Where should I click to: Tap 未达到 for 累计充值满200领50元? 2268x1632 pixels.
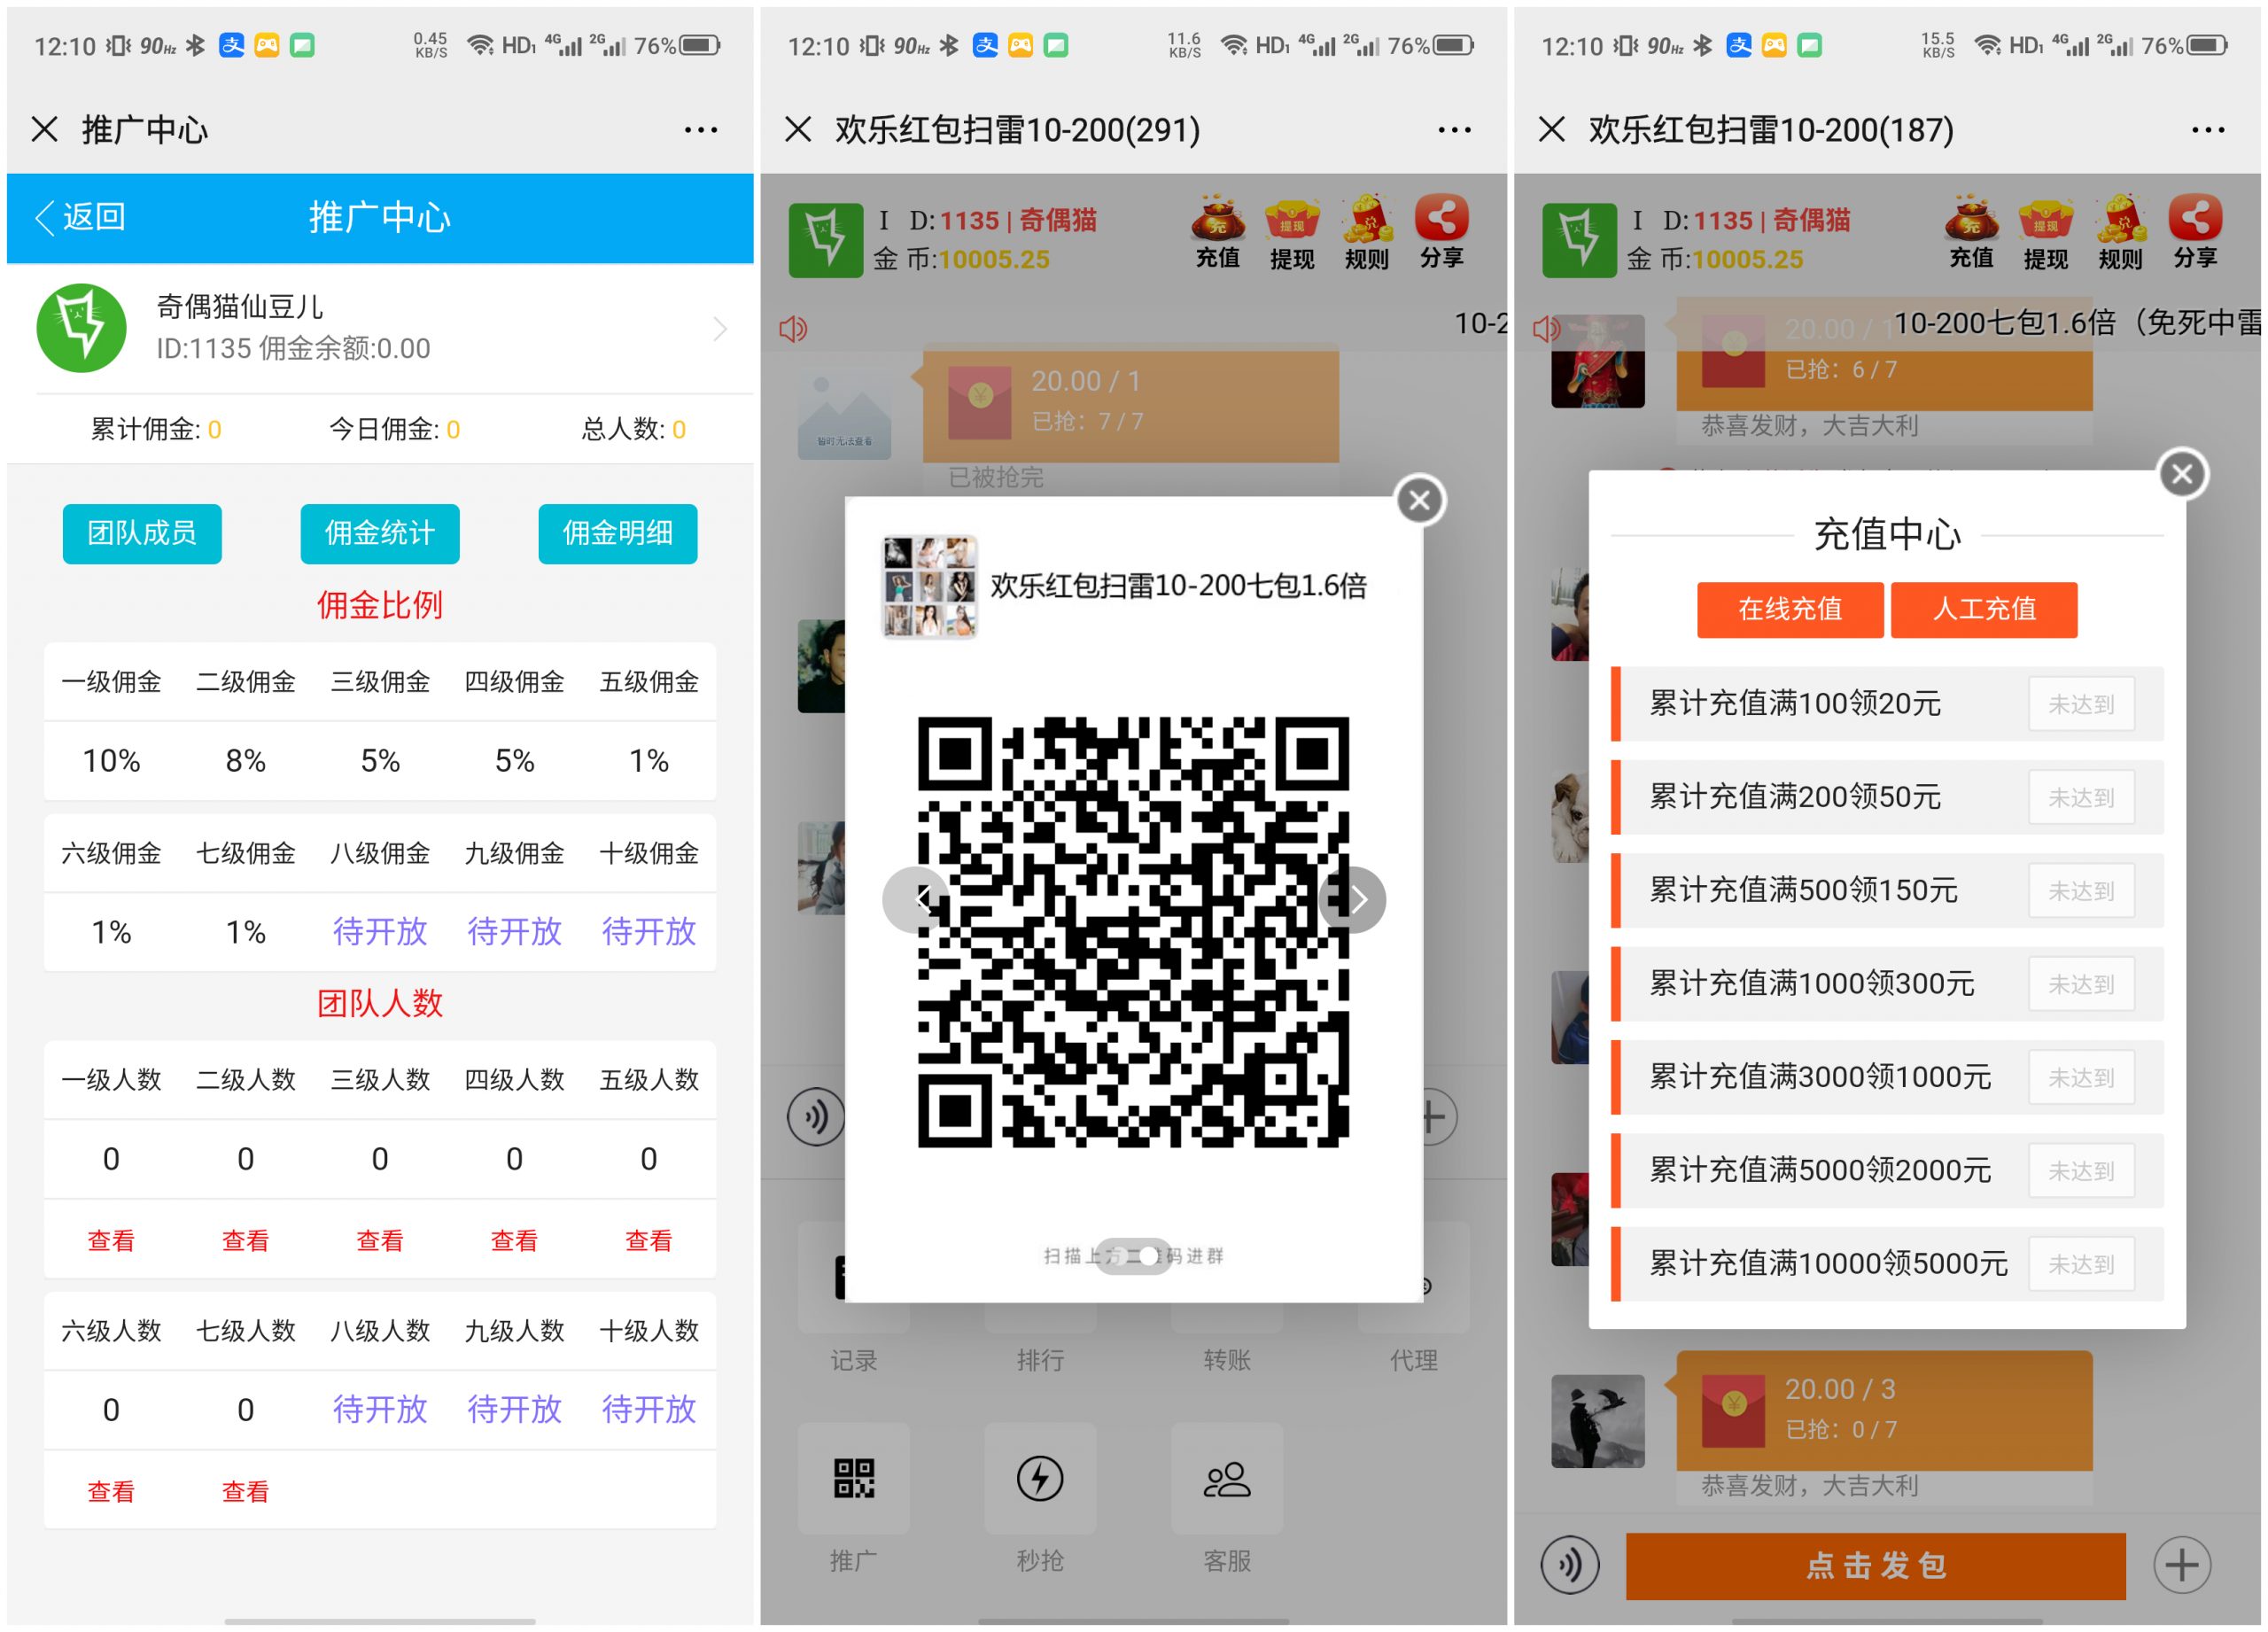coord(2081,797)
